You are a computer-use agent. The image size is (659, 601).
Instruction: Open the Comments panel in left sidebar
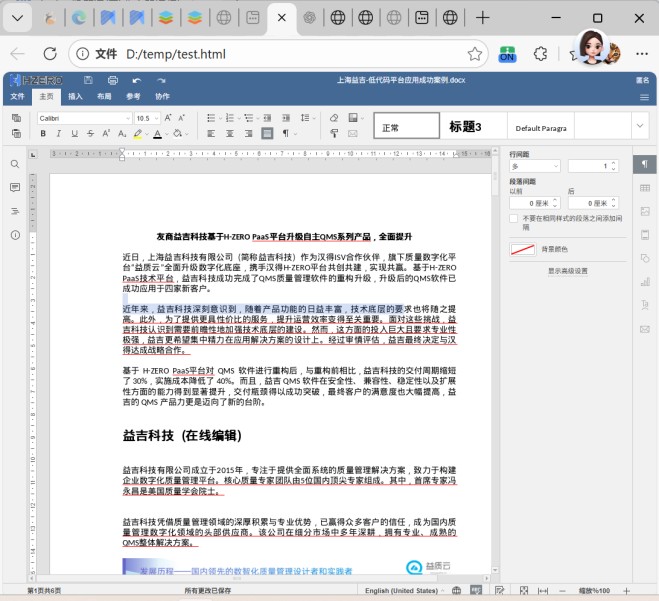15,187
